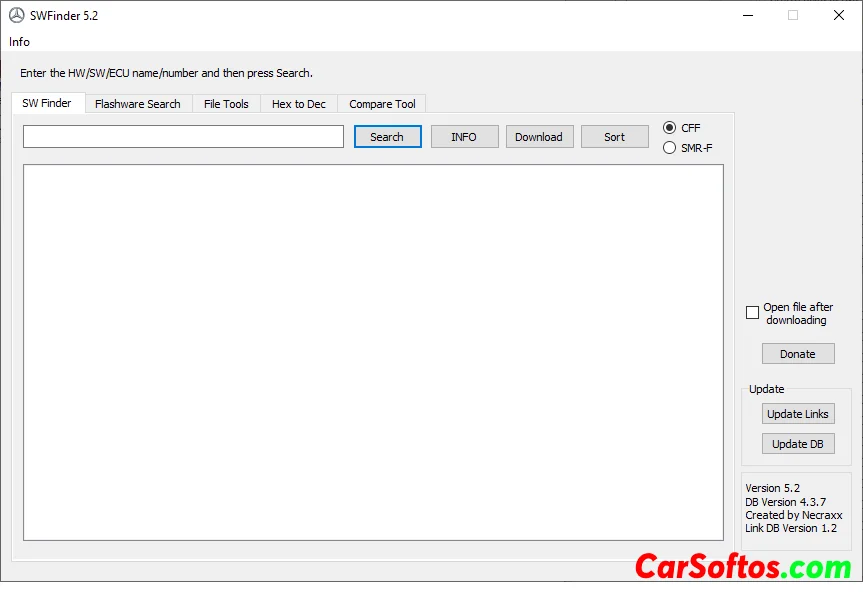Click the Mercedes logo icon in title bar
Screen dimensions: 863x600
click(x=16, y=16)
